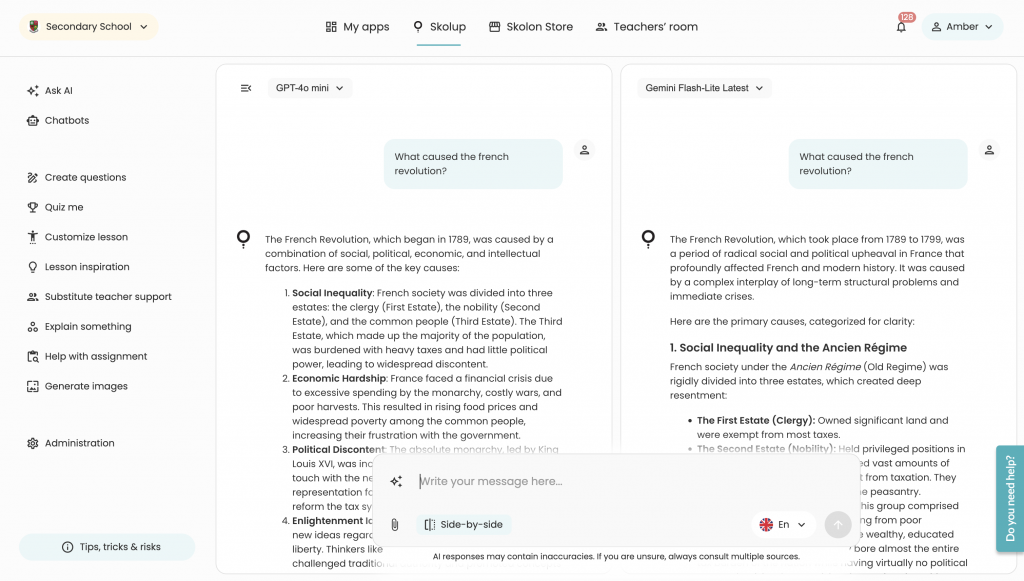The height and width of the screenshot is (581, 1024).
Task: Open the En language dropdown
Action: [783, 525]
